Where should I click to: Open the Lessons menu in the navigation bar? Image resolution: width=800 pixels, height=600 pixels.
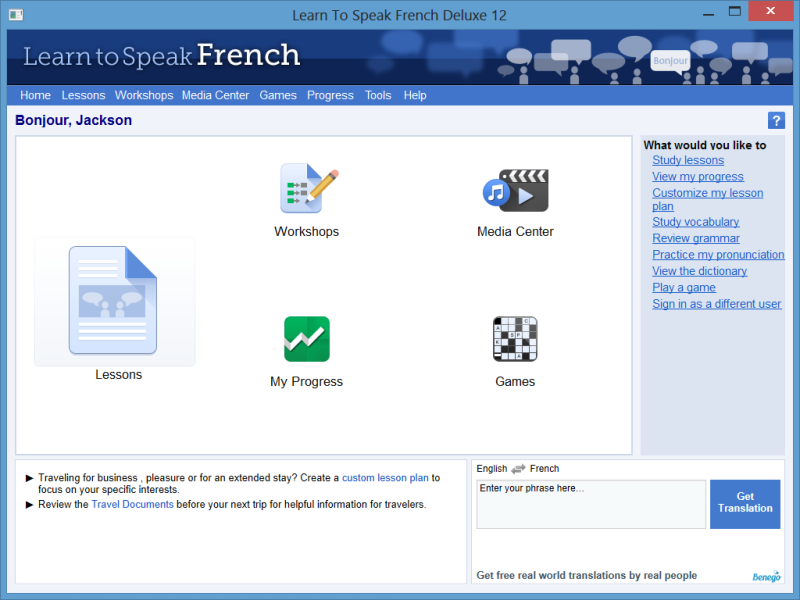coord(83,95)
